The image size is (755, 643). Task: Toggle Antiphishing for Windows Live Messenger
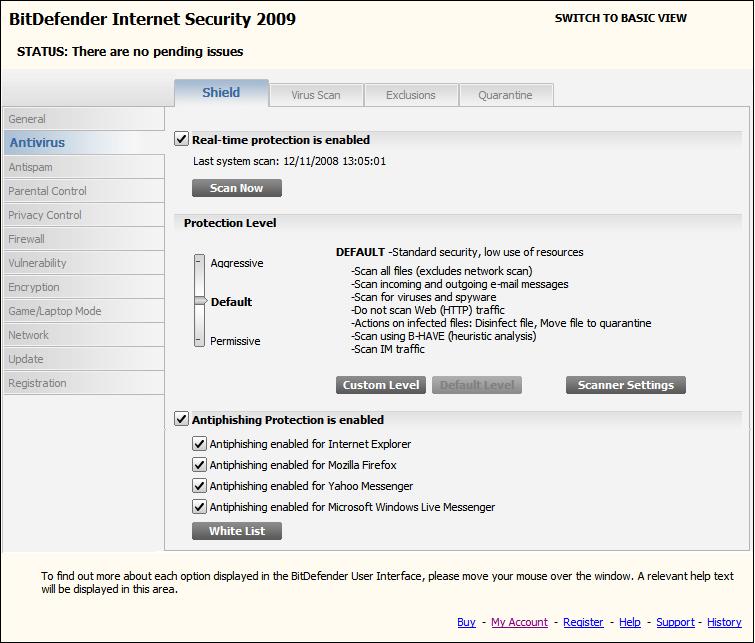[x=199, y=507]
